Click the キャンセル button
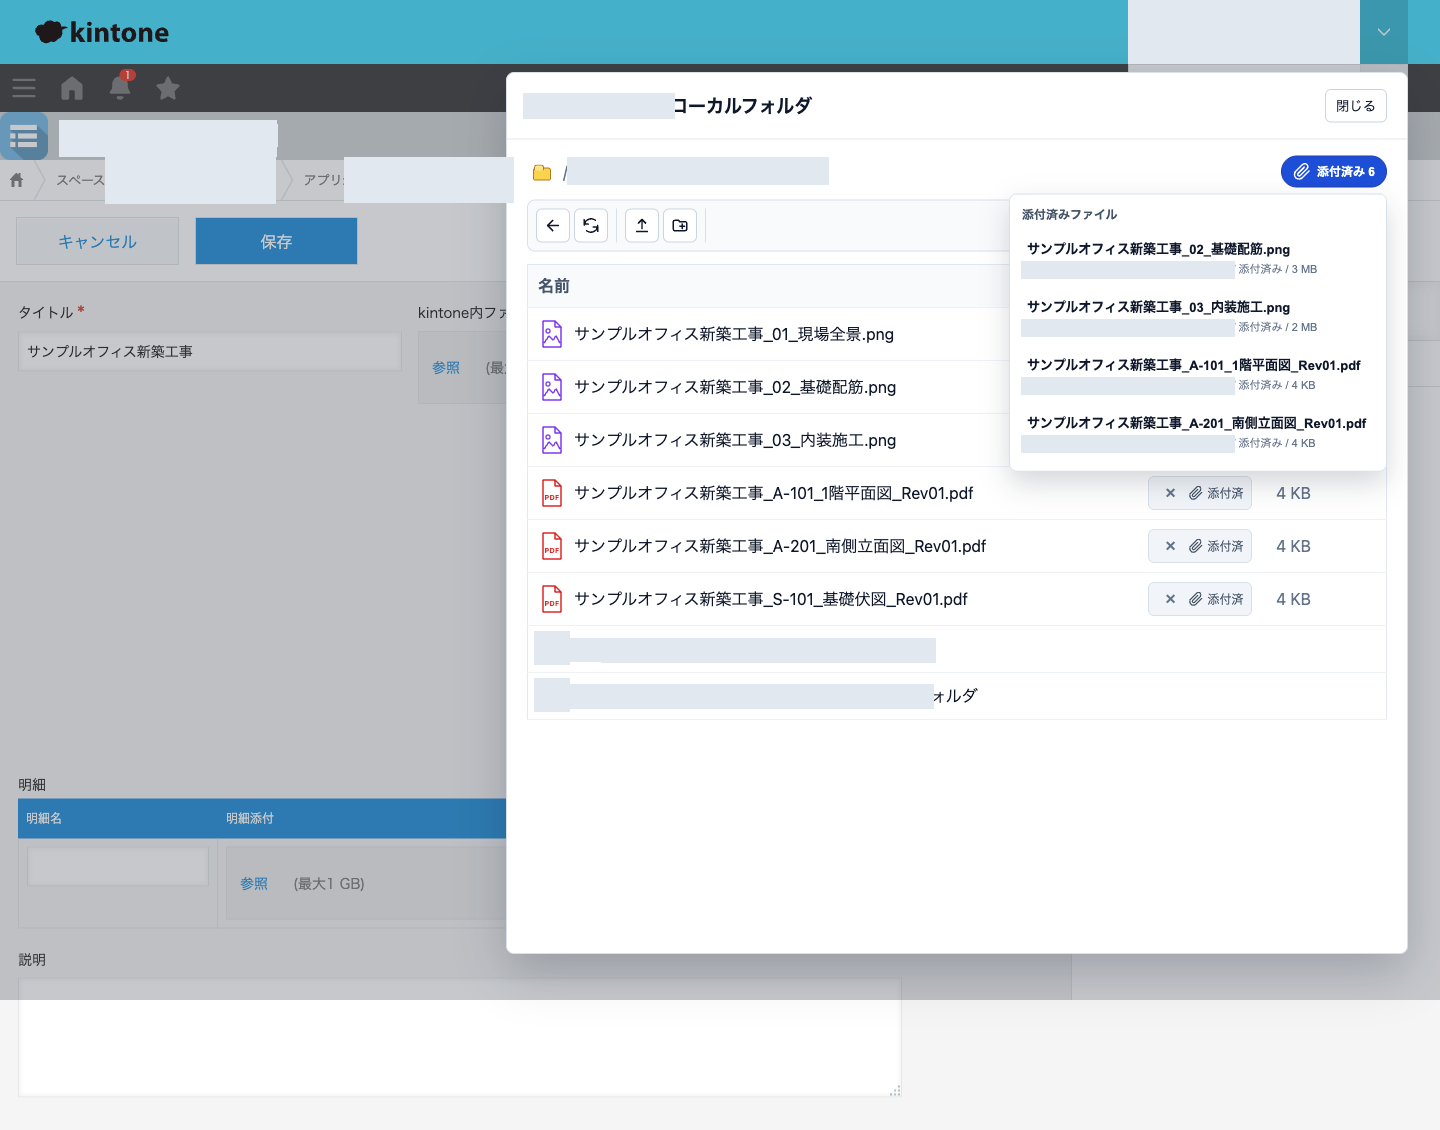 click(x=97, y=241)
